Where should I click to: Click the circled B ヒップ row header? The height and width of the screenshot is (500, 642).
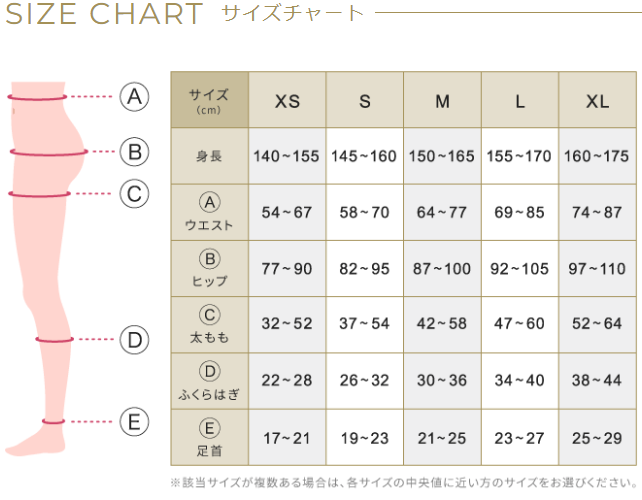[209, 268]
